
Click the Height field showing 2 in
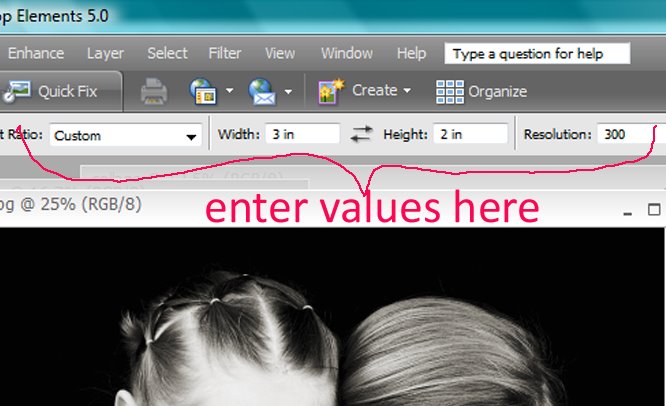[470, 134]
